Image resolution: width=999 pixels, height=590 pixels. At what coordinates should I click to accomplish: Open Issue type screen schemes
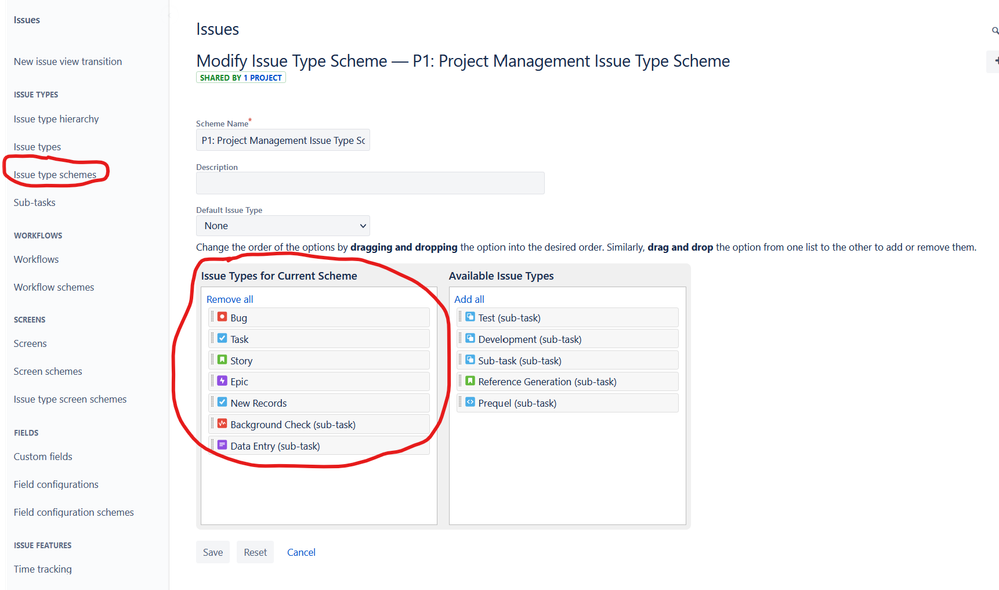tap(70, 399)
